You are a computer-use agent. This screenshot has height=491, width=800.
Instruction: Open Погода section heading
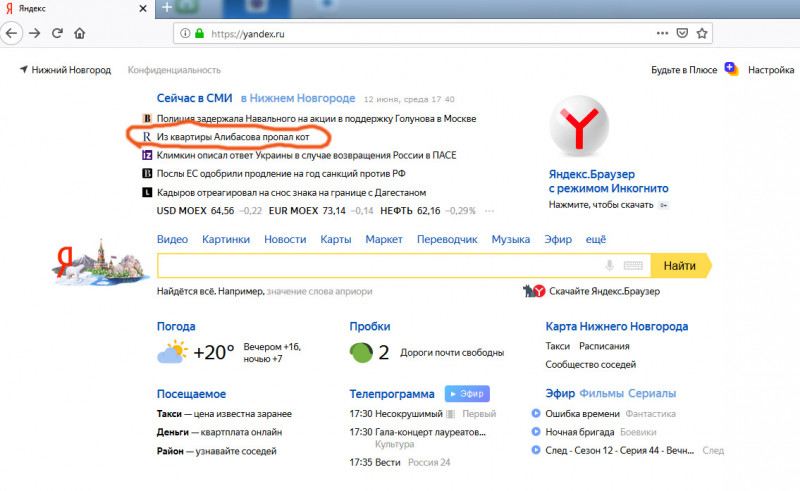pos(176,326)
